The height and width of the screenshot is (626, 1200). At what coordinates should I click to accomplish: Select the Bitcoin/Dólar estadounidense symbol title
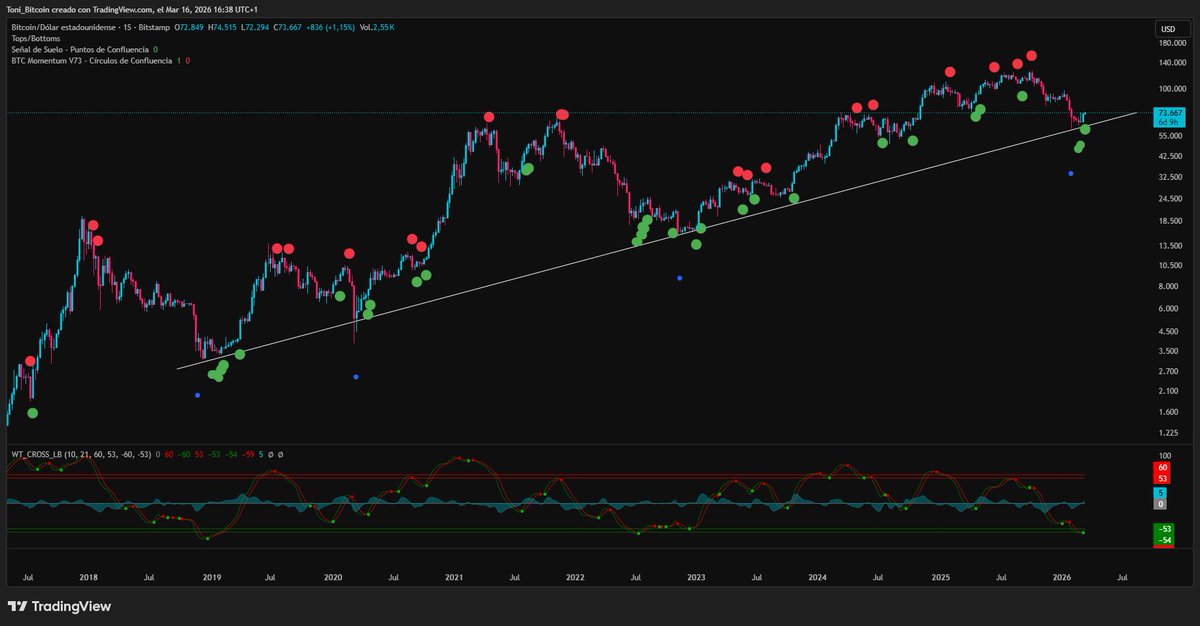coord(65,28)
